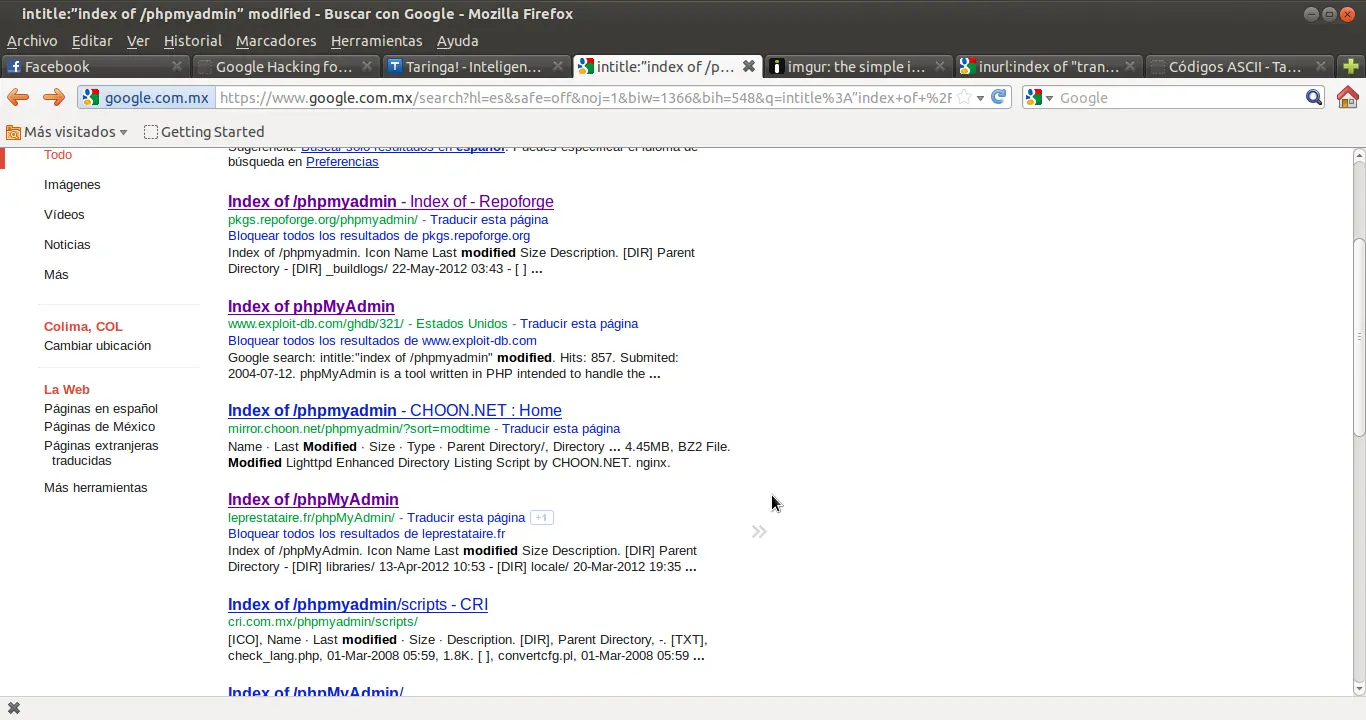Open the Herramientas menu
Viewport: 1366px width, 720px height.
pyautogui.click(x=376, y=41)
